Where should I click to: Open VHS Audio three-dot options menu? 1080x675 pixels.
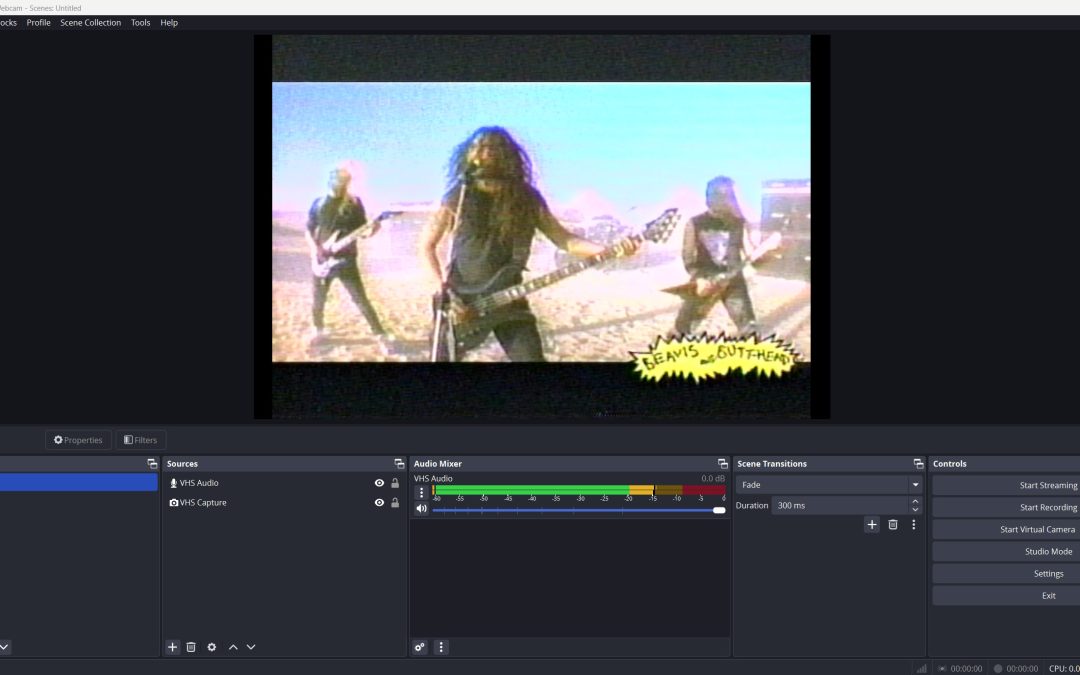pos(421,492)
